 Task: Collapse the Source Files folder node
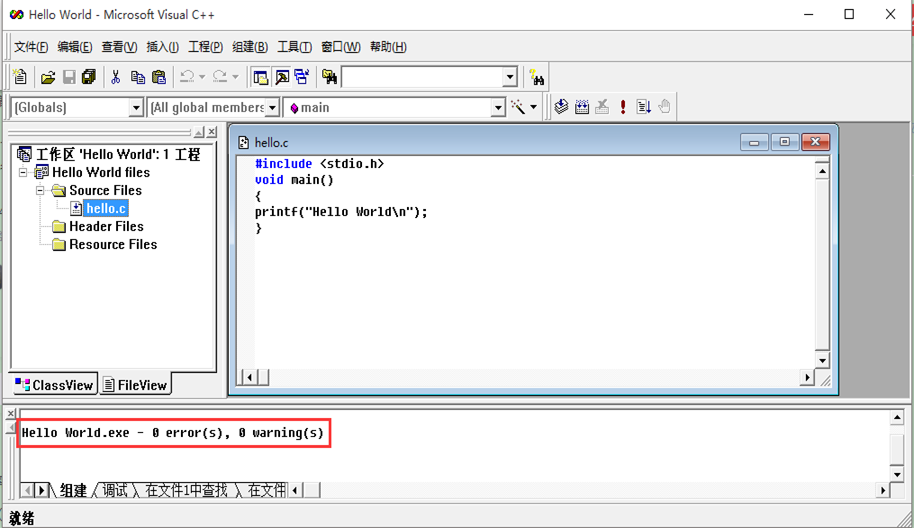tap(40, 191)
